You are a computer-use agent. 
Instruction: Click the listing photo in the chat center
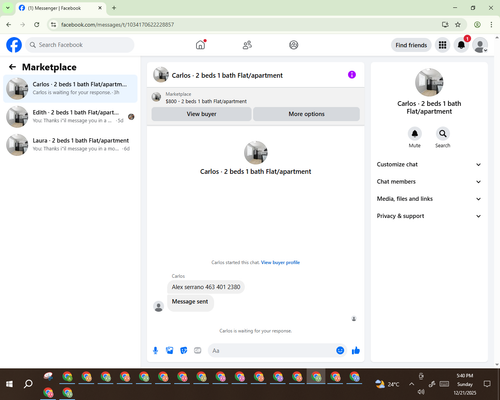[256, 153]
